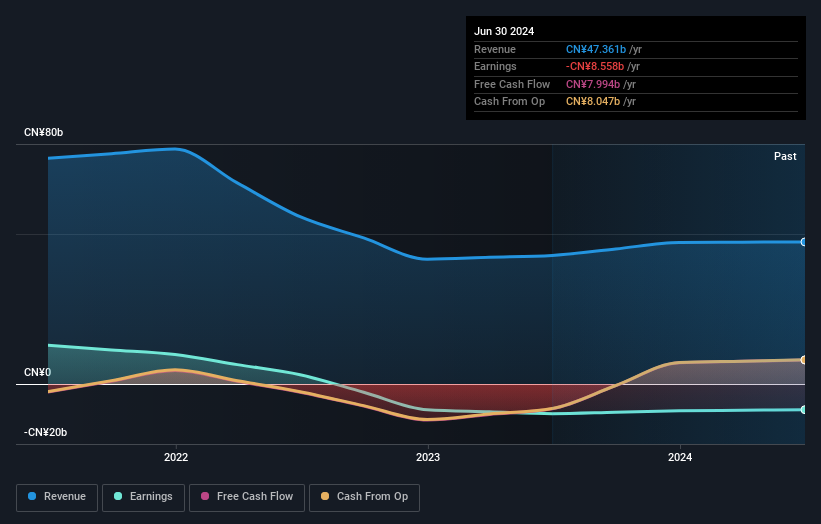Click the -CN¥20b y-axis label
Viewport: 821px width, 524px height.
click(x=45, y=432)
